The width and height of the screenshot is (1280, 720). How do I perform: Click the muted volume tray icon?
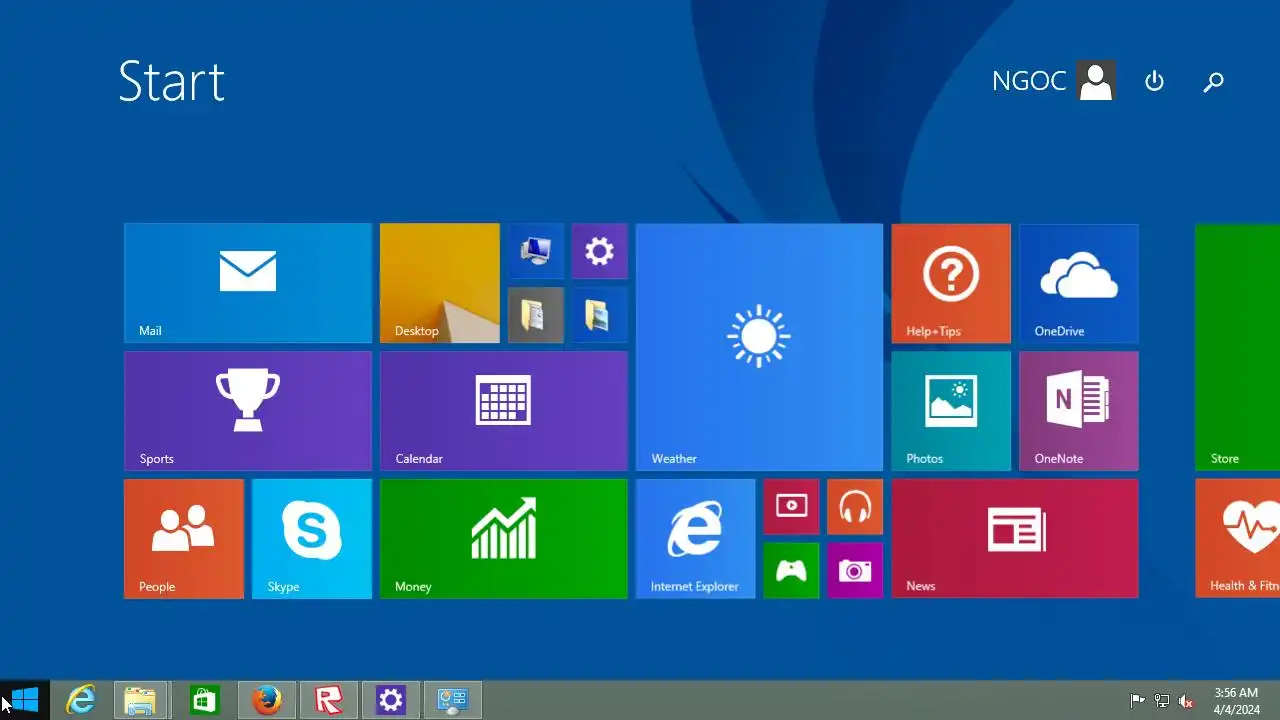click(x=1187, y=701)
